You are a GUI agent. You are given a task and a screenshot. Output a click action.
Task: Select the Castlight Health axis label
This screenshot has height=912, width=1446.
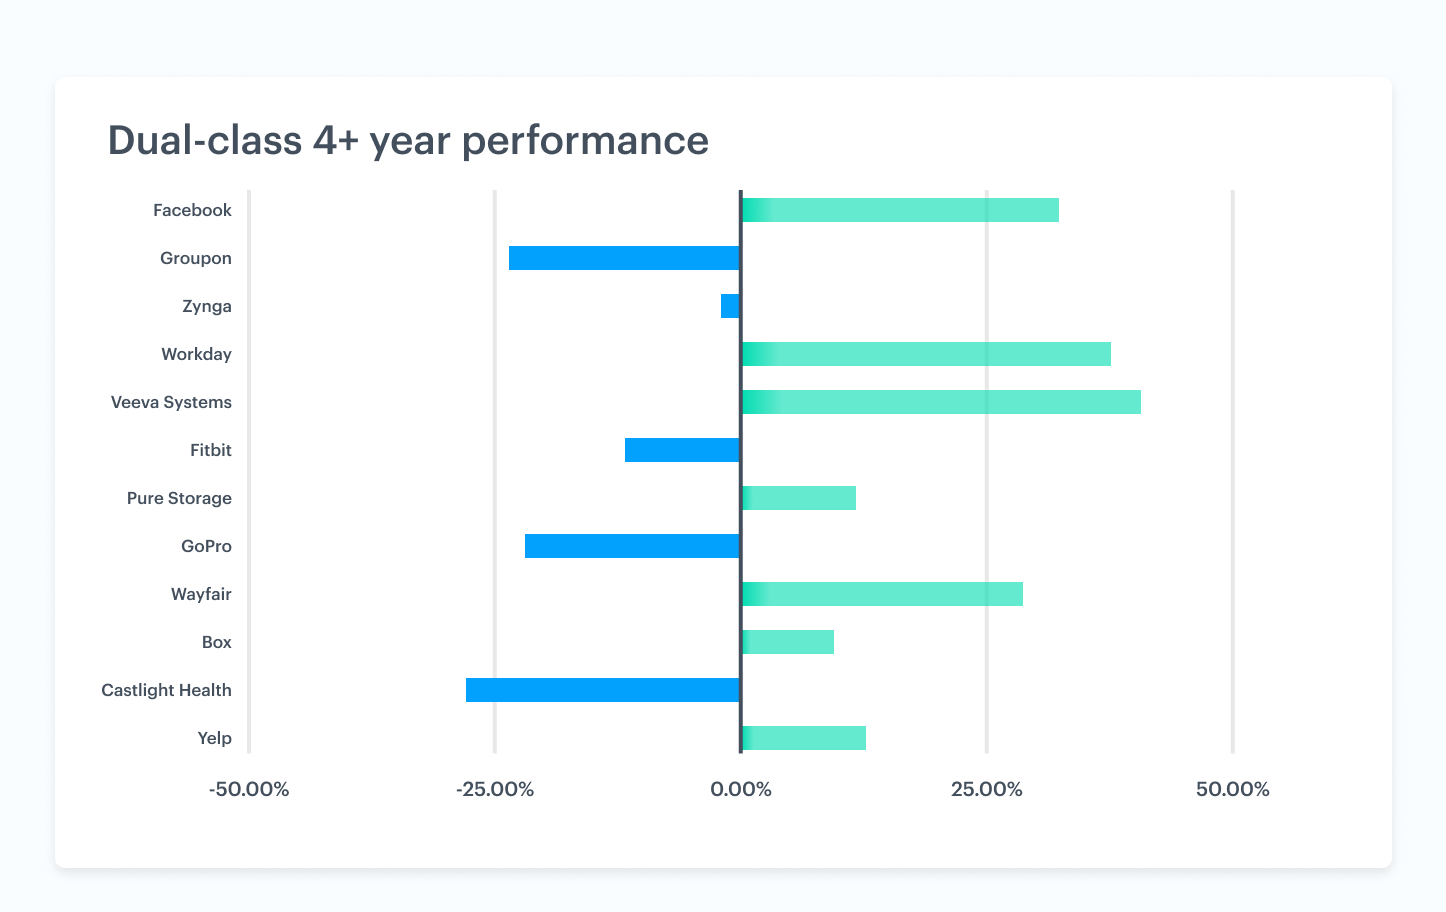[166, 690]
